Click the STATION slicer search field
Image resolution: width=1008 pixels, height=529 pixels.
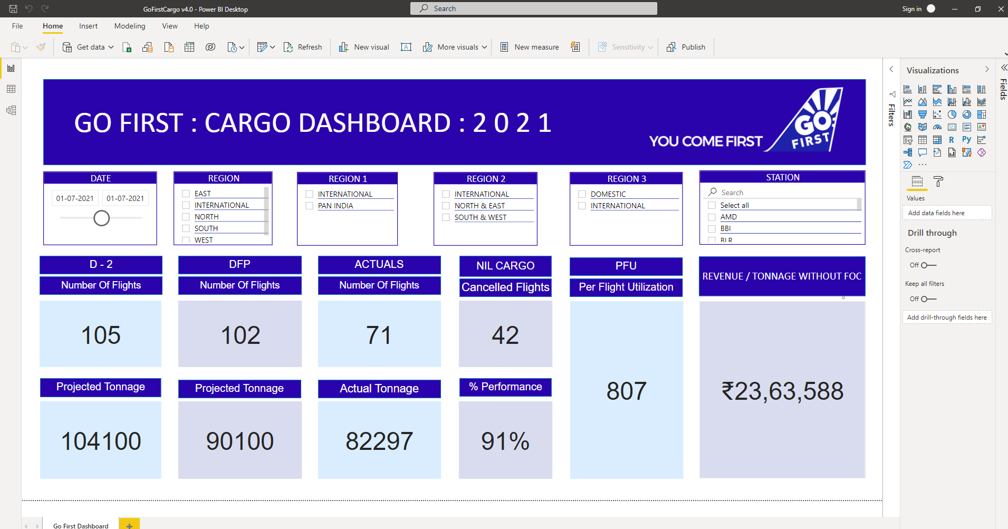pyautogui.click(x=785, y=192)
